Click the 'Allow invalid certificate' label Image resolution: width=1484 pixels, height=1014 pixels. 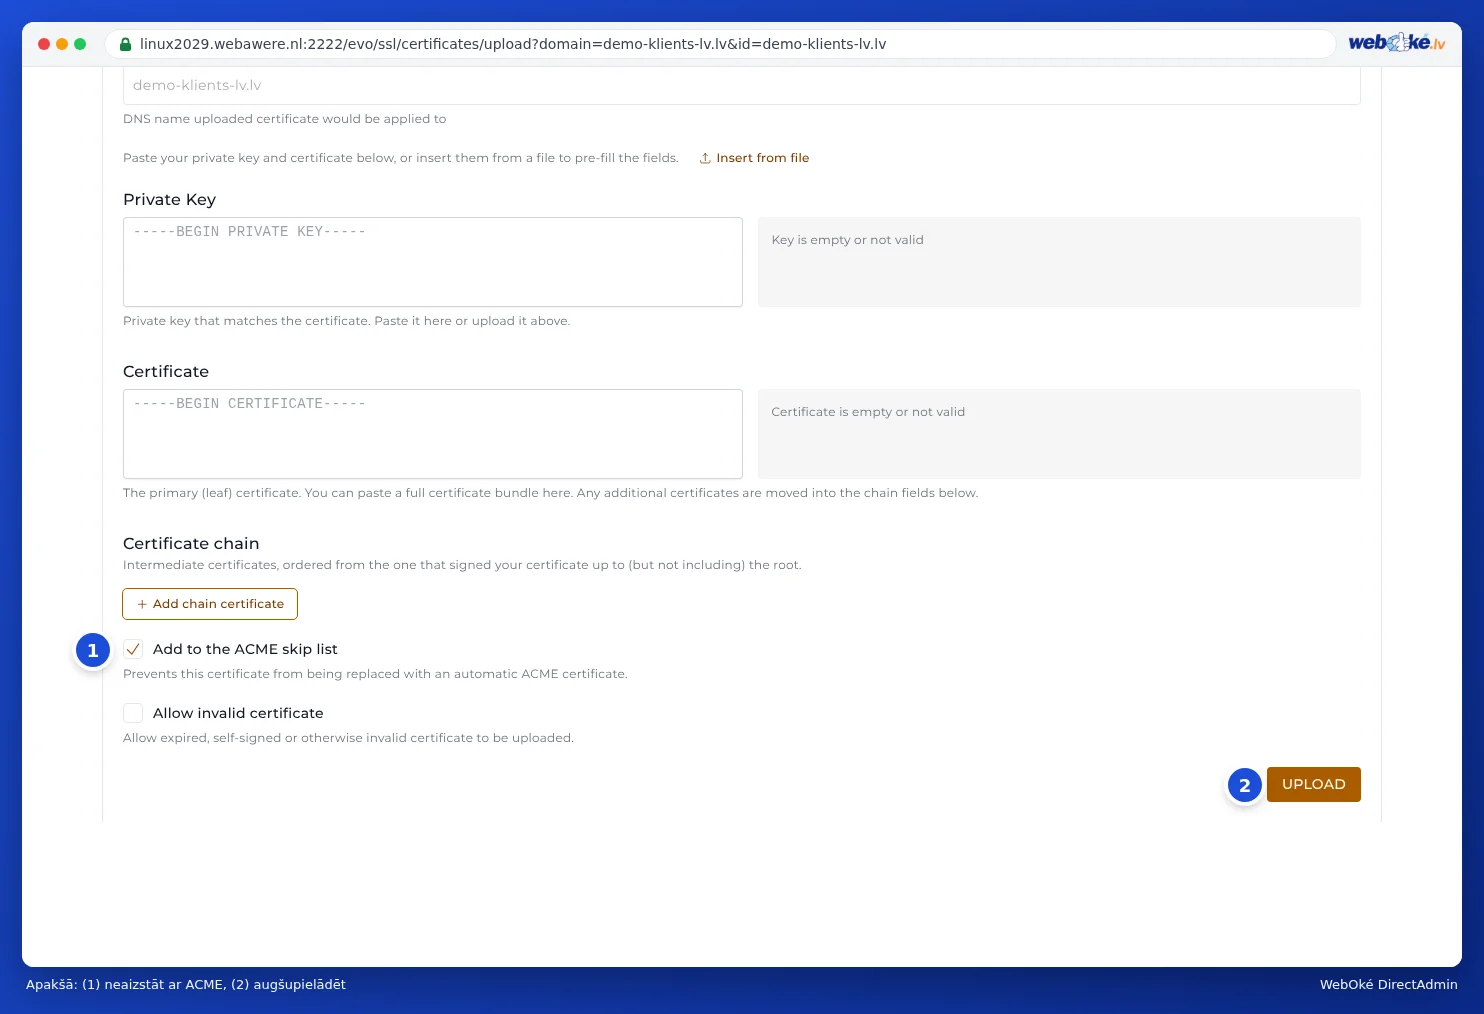point(238,713)
